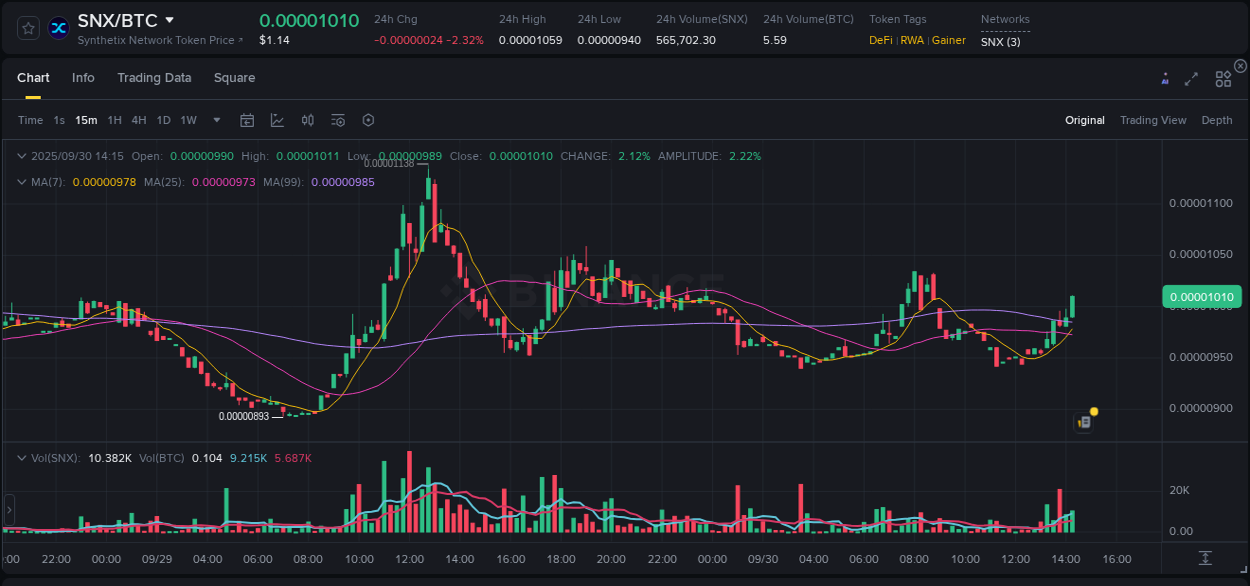
Task: Open the chart settings hexagon icon
Action: [368, 120]
